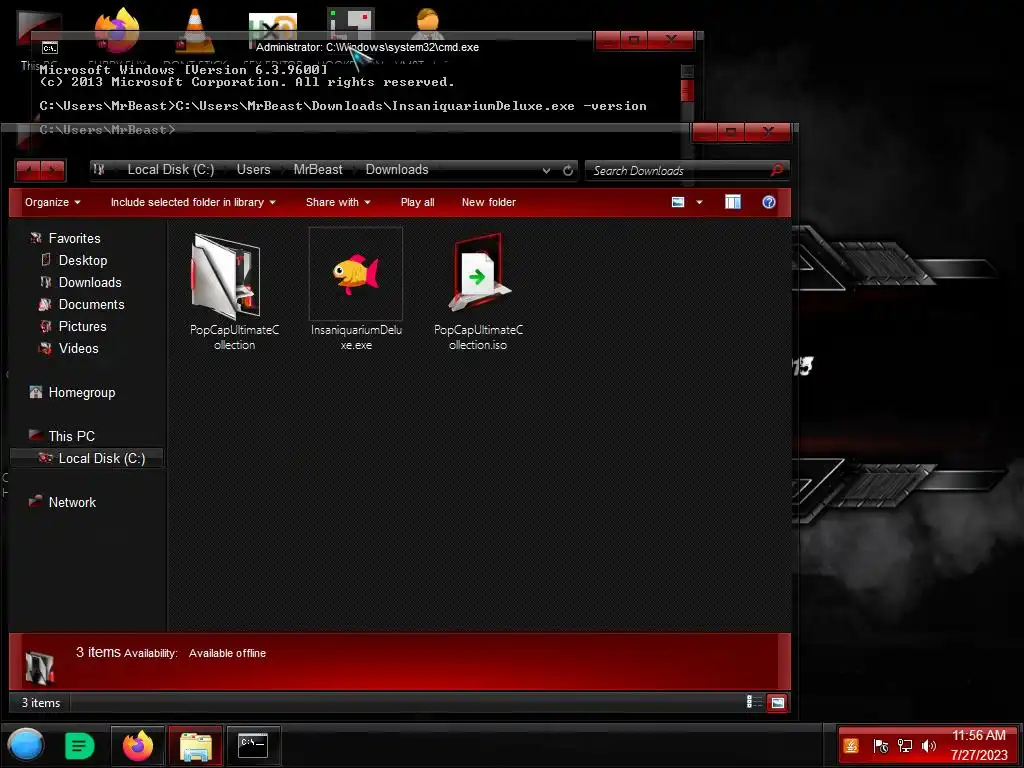Screen dimensions: 1024x768
Task: Open Videos in navigation pane
Action: [78, 349]
